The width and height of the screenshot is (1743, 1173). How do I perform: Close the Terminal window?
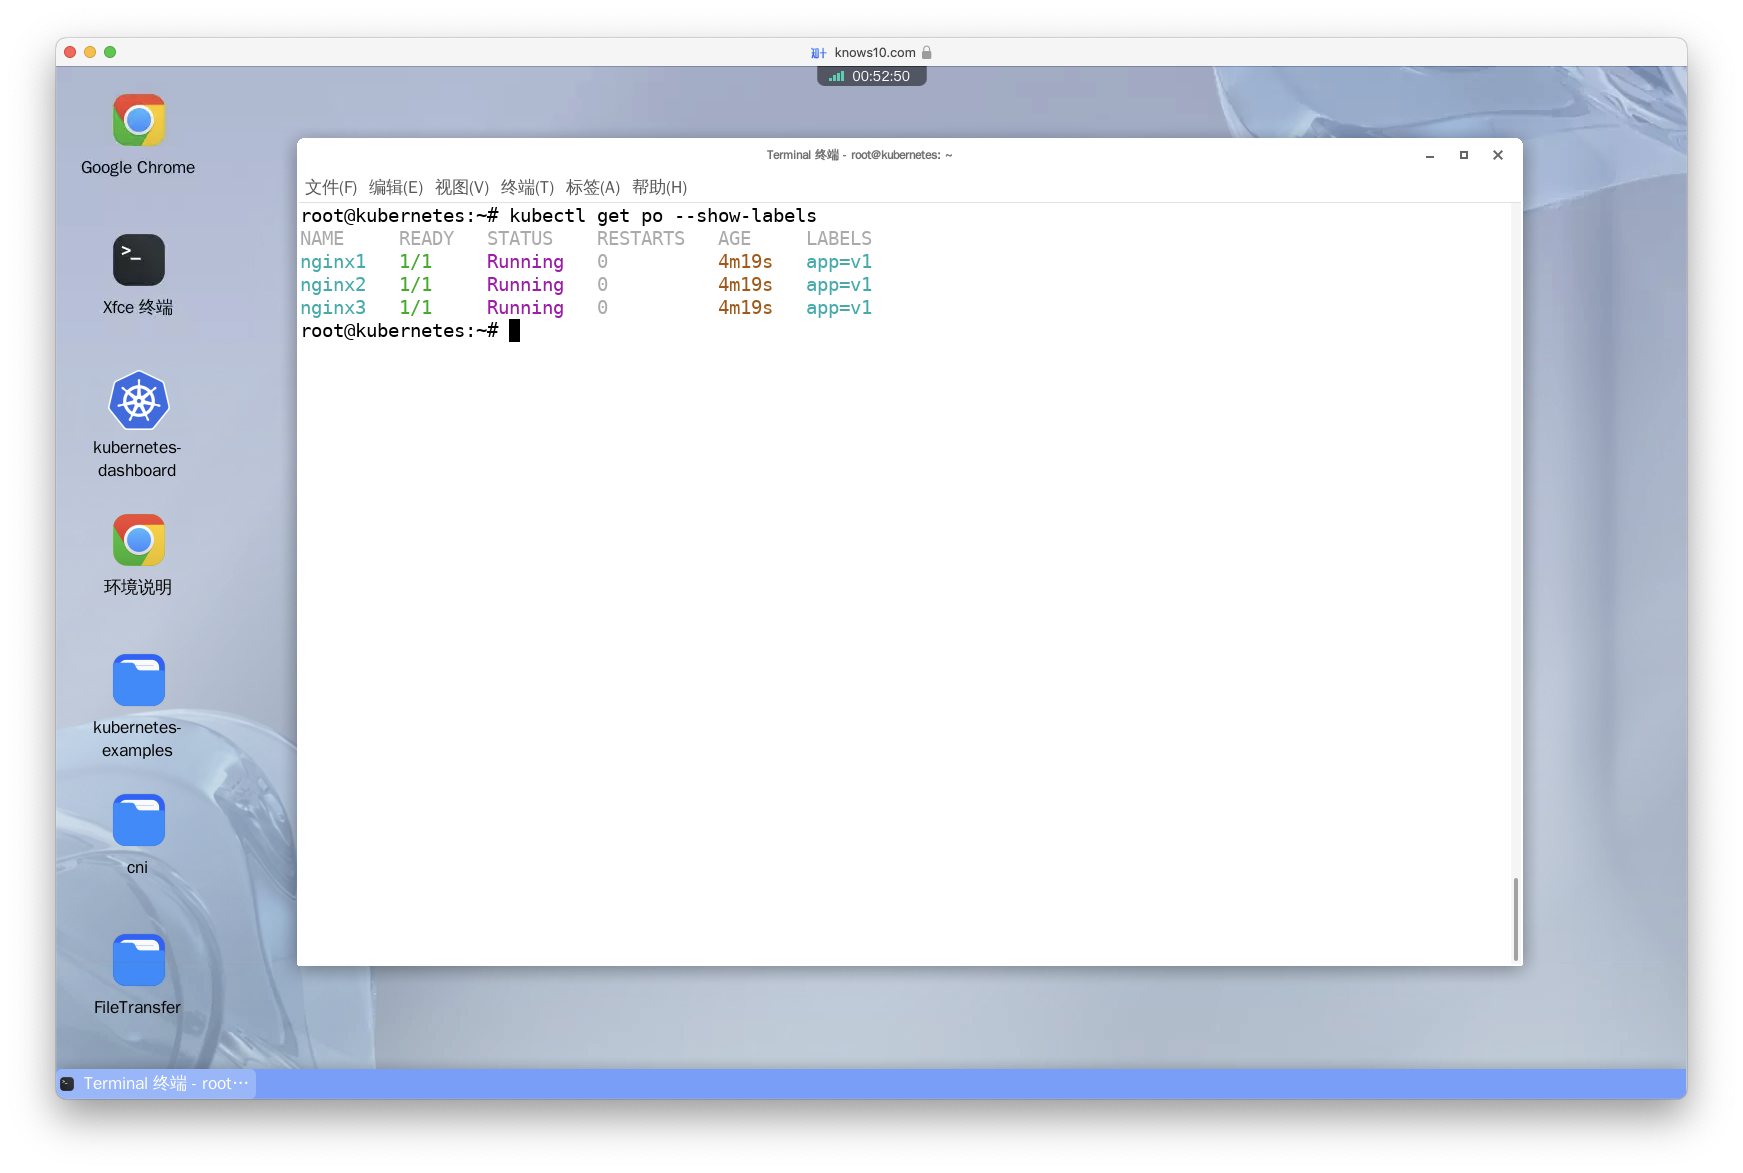(1498, 155)
